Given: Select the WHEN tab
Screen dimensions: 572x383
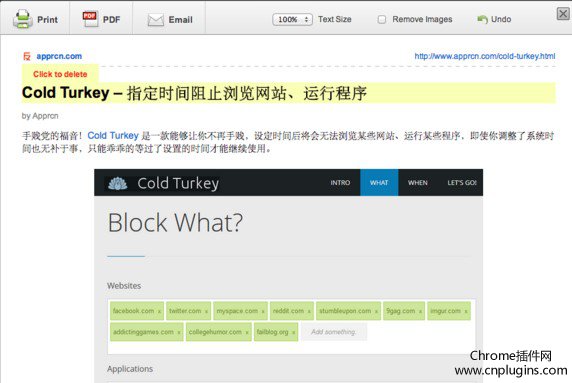Looking at the screenshot, I should (418, 183).
